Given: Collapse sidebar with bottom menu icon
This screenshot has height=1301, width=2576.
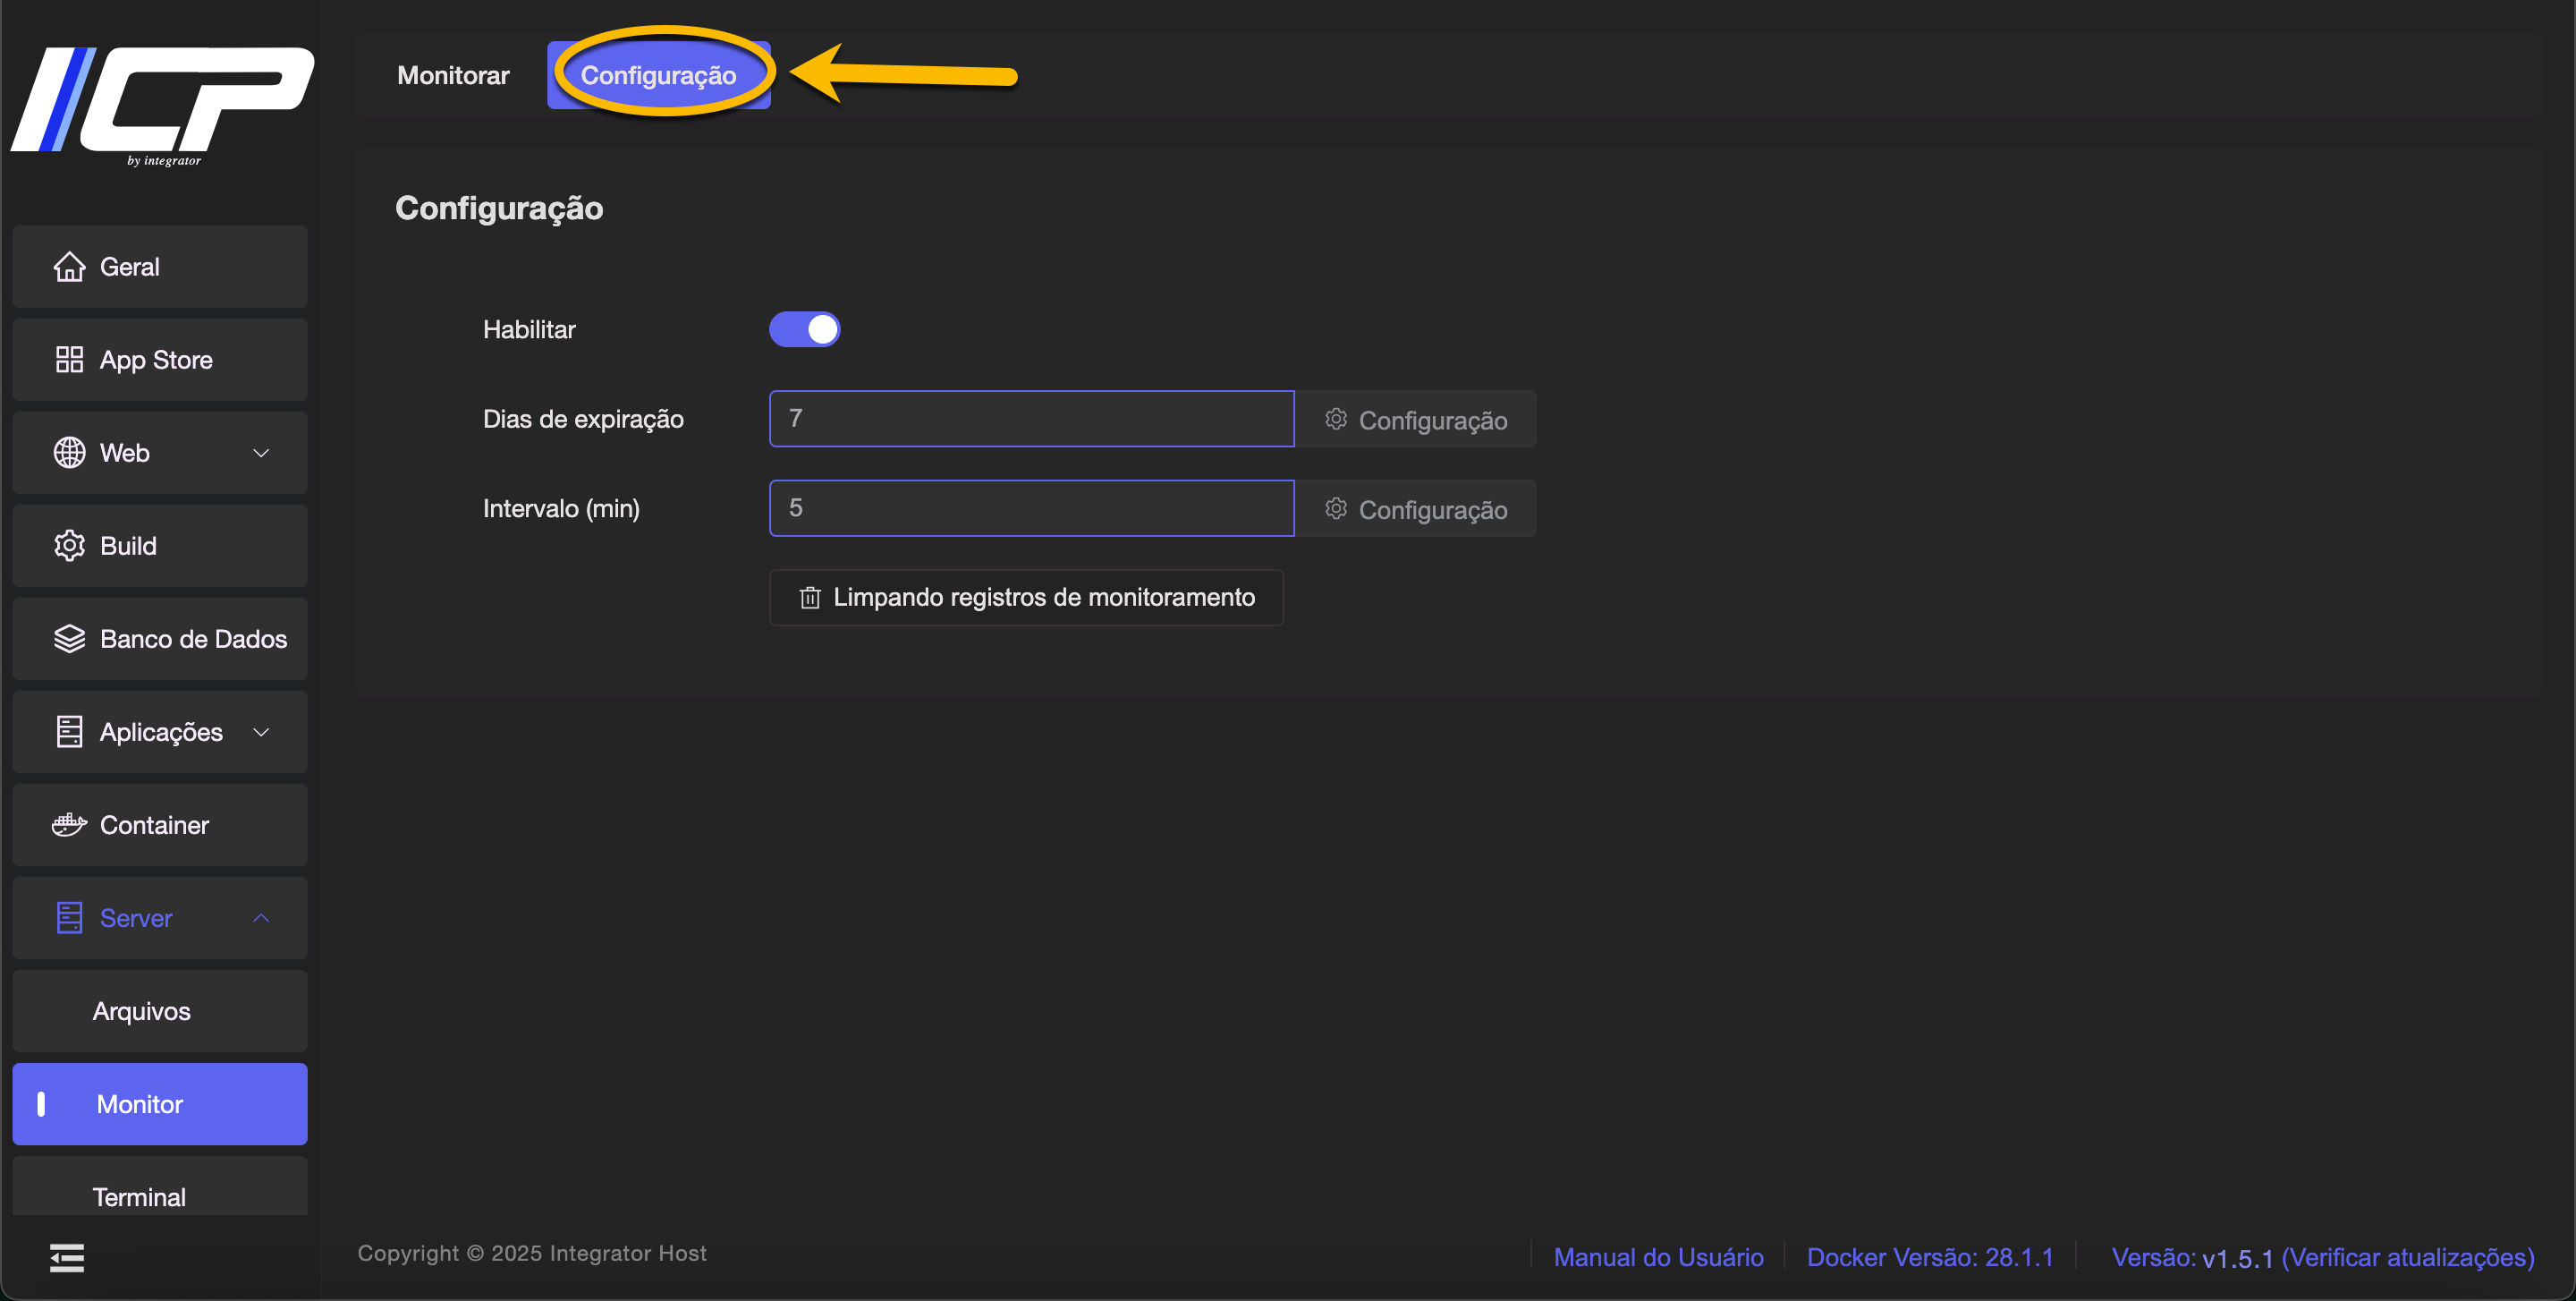Looking at the screenshot, I should pyautogui.click(x=67, y=1257).
